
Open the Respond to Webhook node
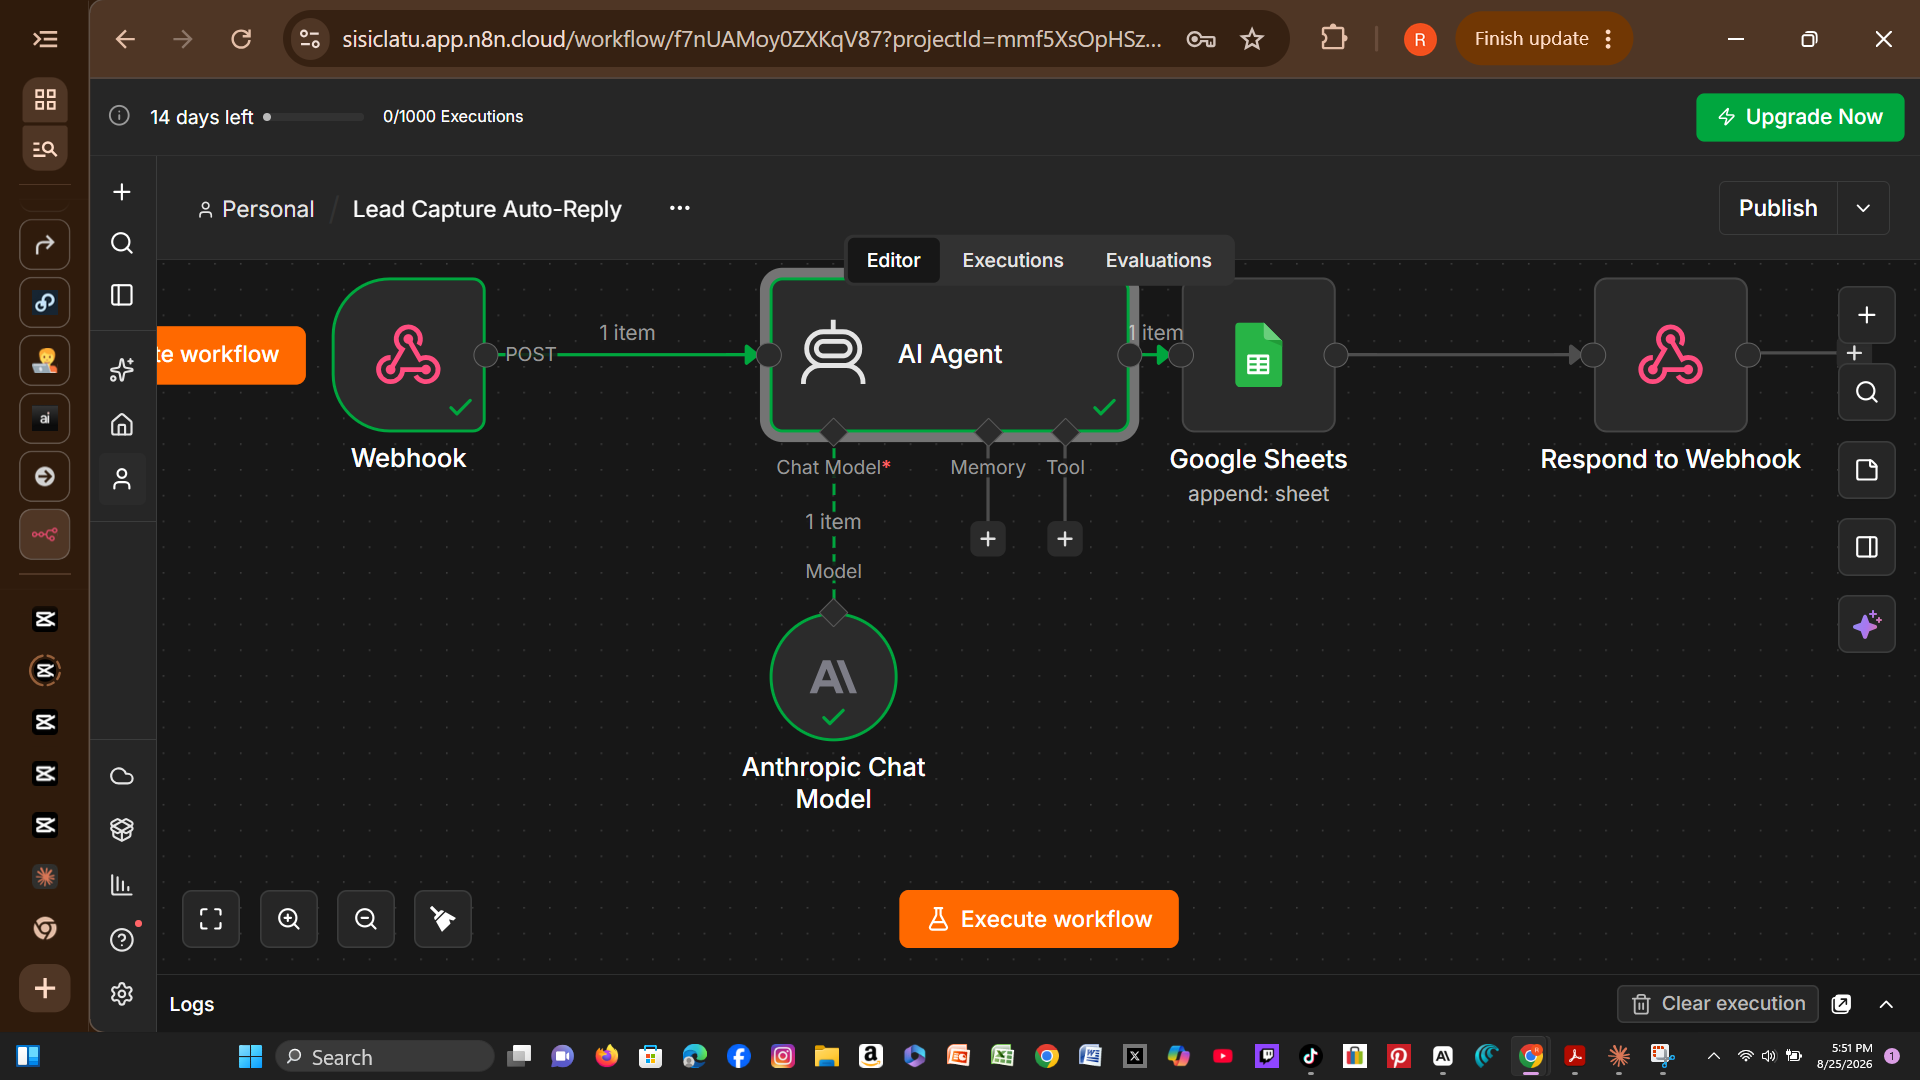[1670, 355]
